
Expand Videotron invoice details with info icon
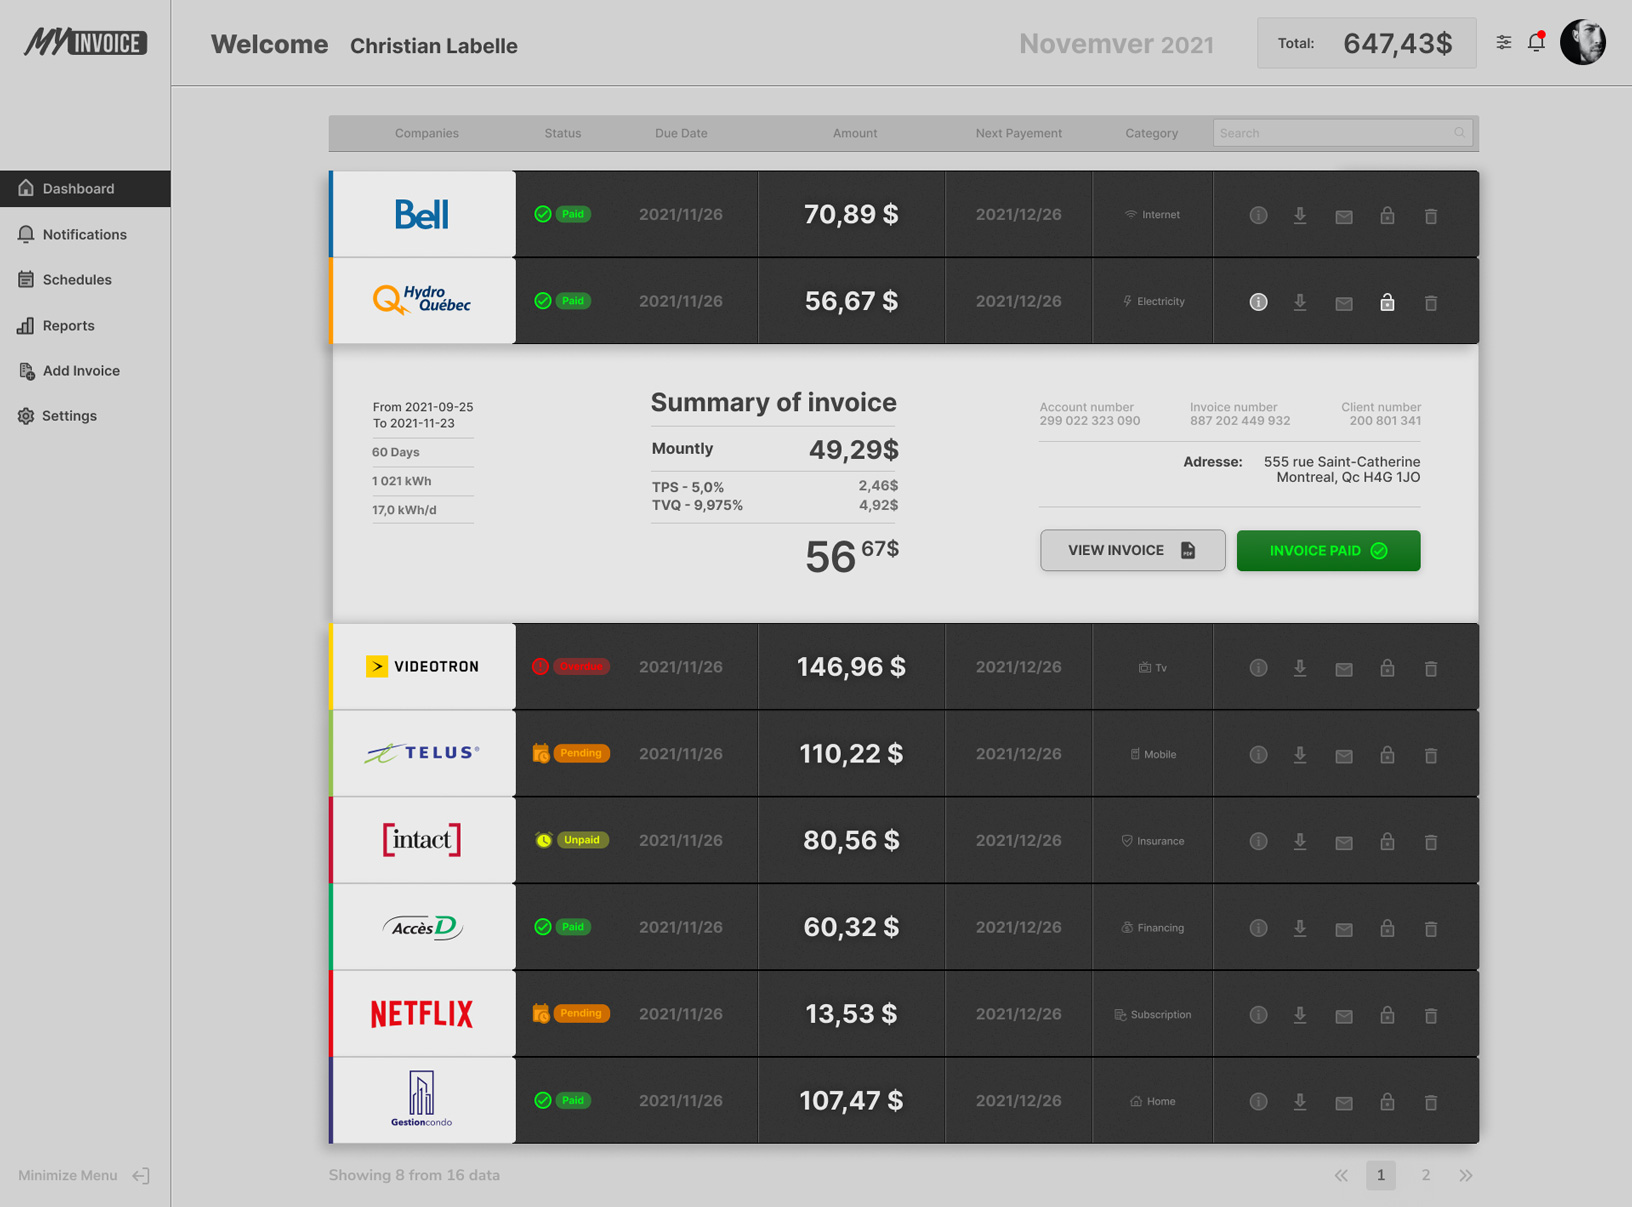tap(1258, 668)
